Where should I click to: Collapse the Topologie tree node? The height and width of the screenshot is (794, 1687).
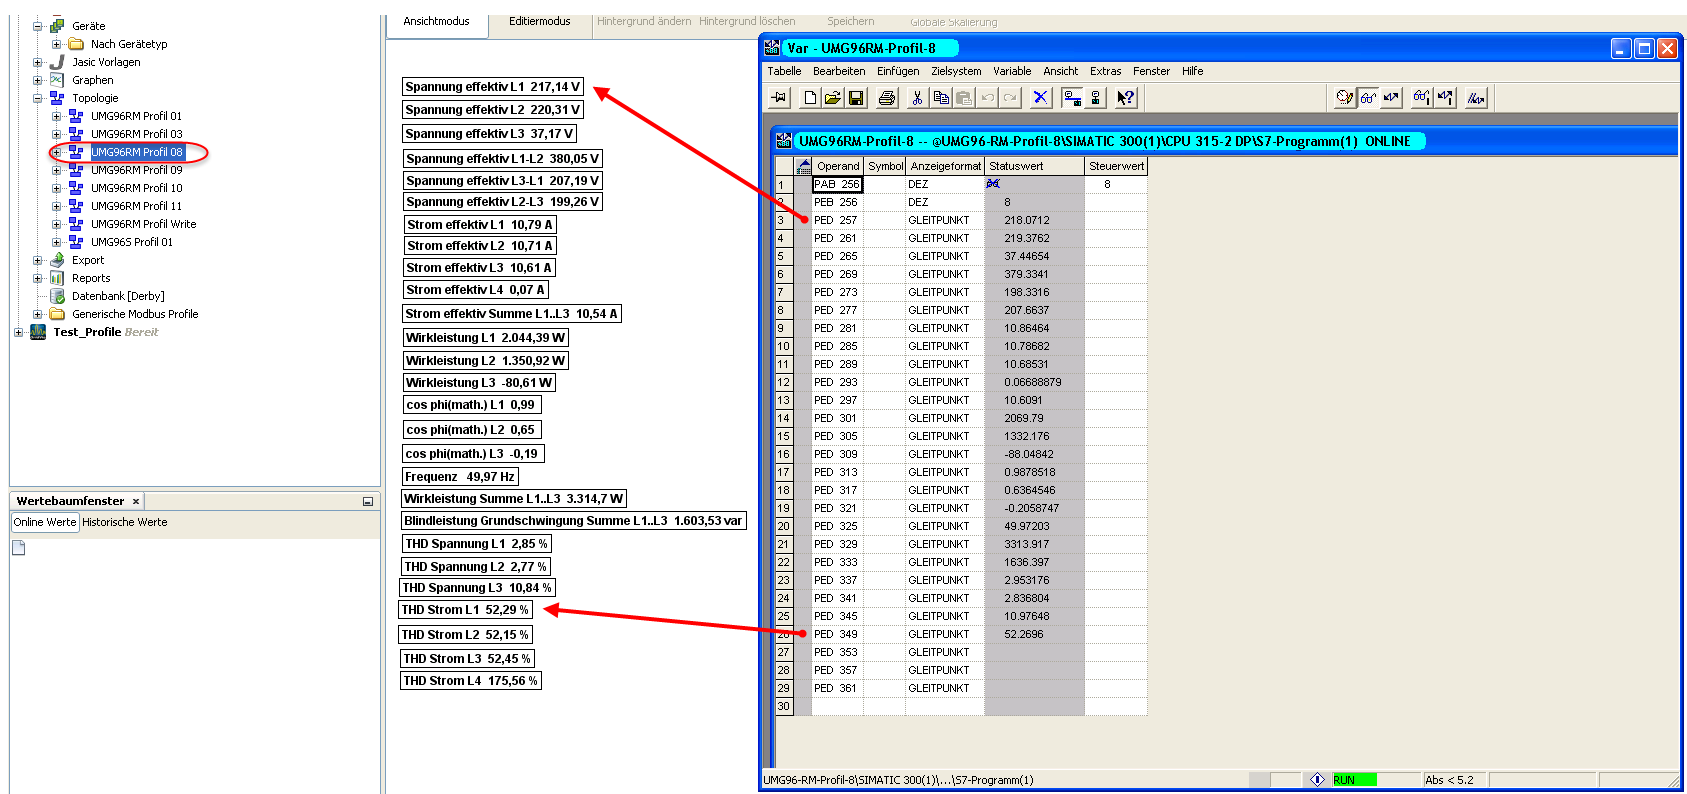pos(38,98)
